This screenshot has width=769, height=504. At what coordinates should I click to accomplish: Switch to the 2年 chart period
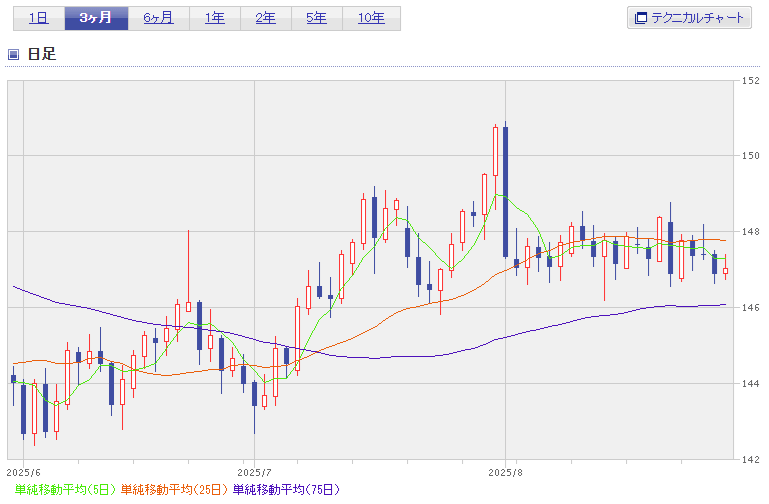pyautogui.click(x=266, y=18)
